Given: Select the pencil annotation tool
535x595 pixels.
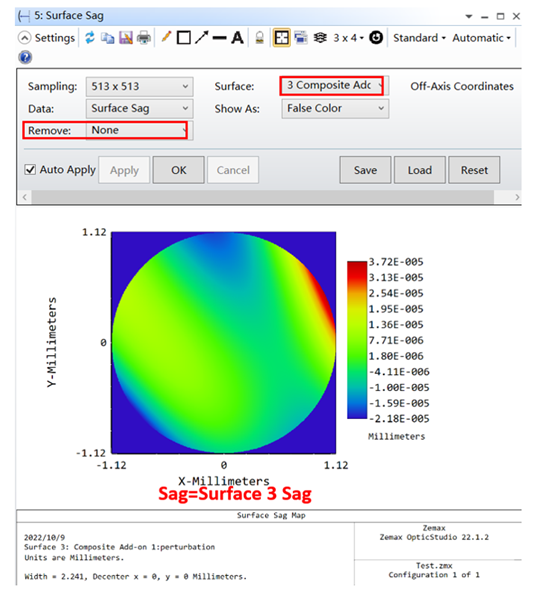Looking at the screenshot, I should point(166,37).
